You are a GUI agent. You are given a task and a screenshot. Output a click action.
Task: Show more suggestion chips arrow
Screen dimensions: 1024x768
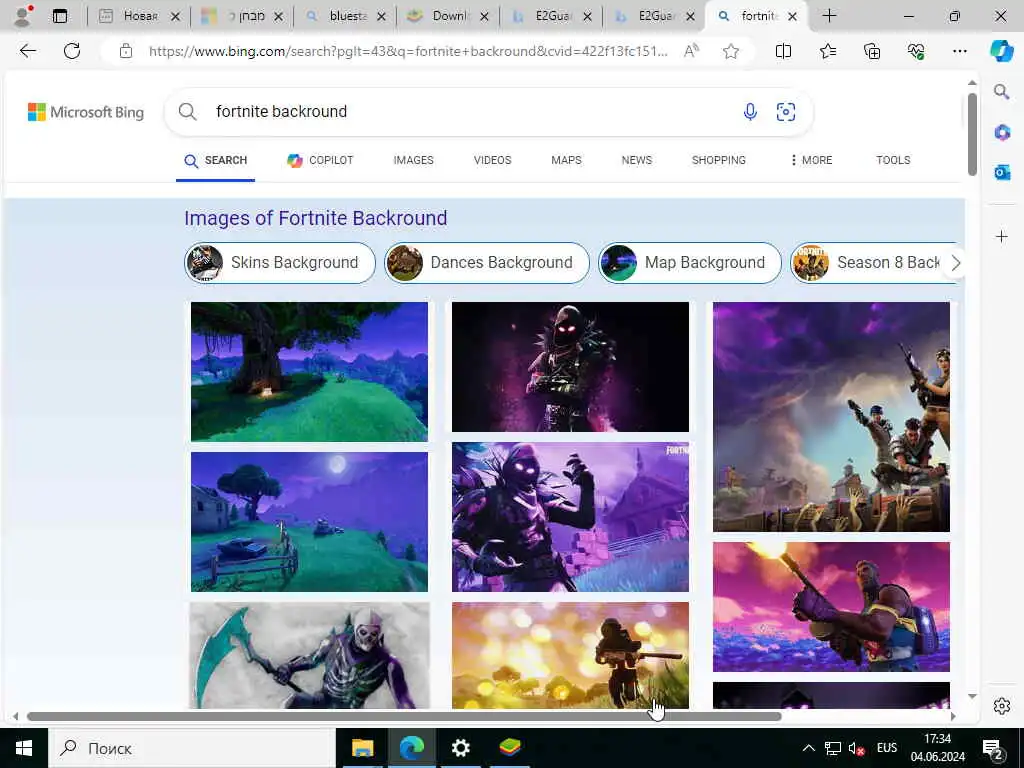[956, 263]
